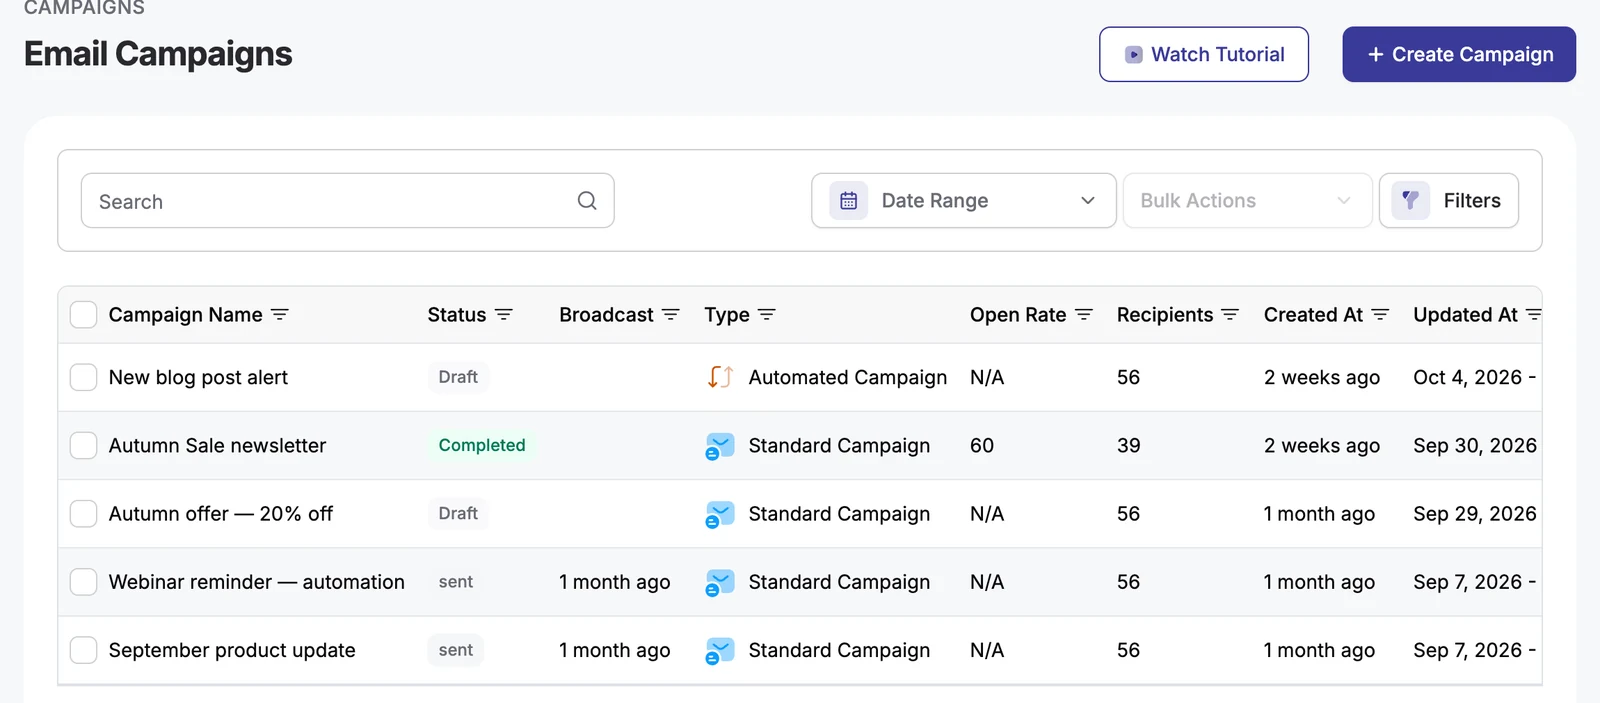Click the funnel icon on Filters button
This screenshot has height=703, width=1600.
[1410, 201]
